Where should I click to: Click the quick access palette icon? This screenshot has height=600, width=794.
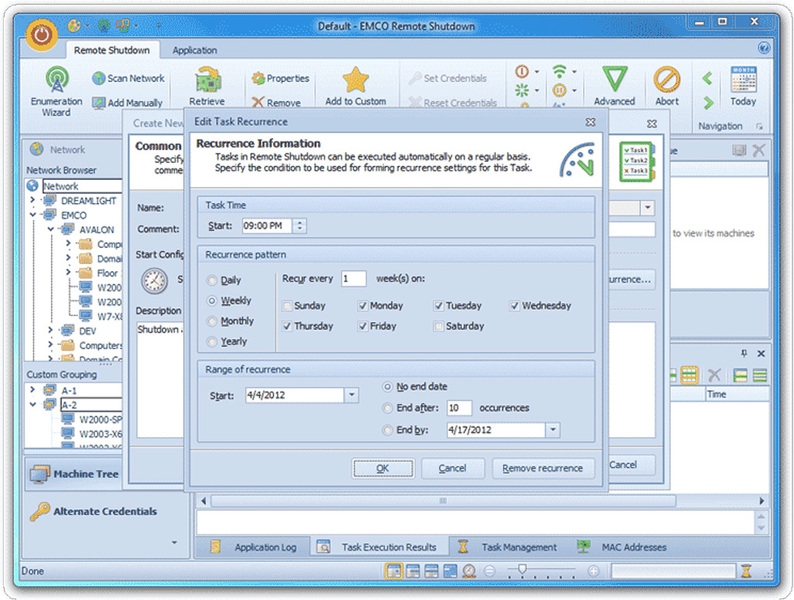coord(74,25)
